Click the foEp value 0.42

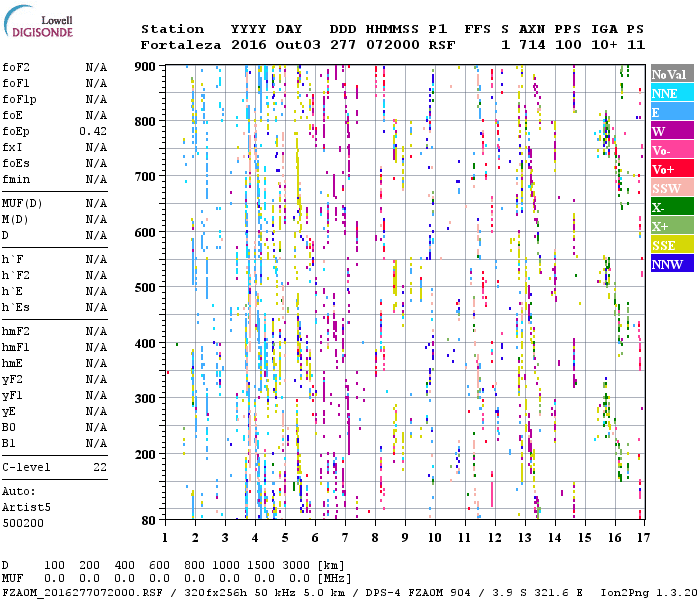(93, 131)
